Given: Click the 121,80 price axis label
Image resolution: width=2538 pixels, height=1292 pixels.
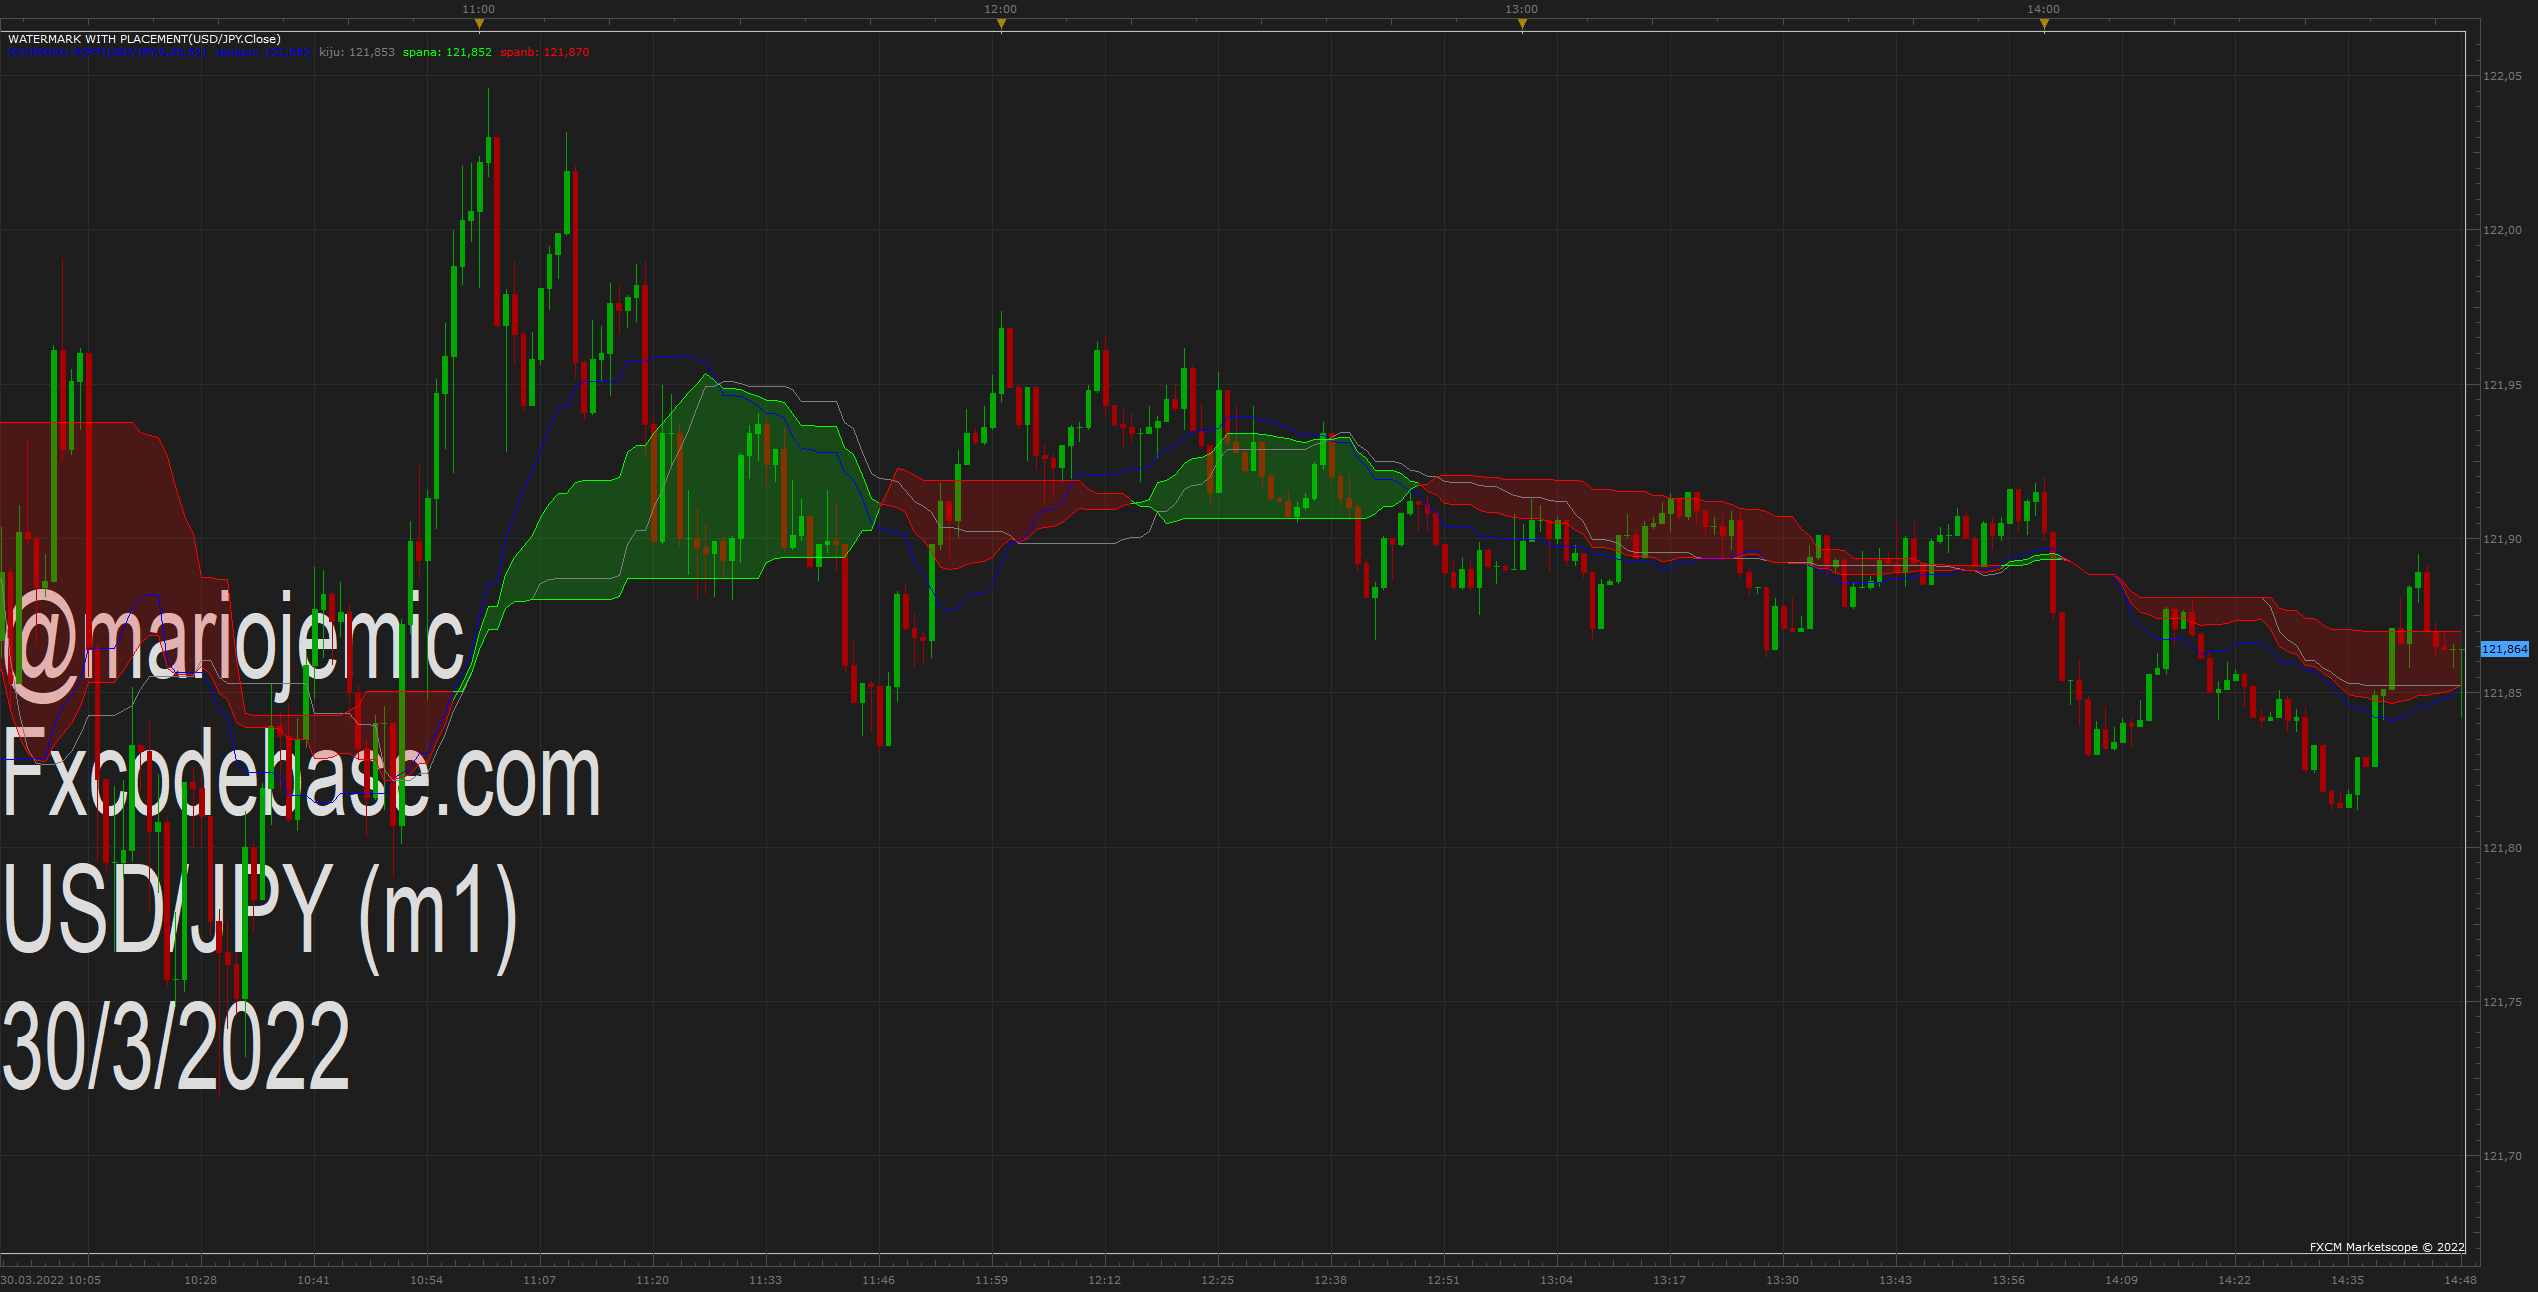Looking at the screenshot, I should click(x=2502, y=848).
